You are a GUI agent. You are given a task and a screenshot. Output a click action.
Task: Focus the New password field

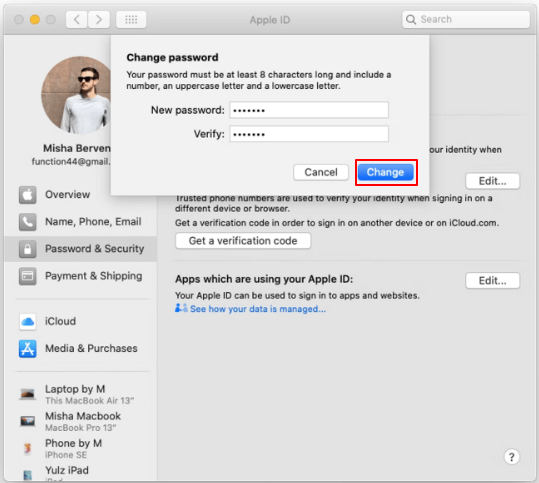[309, 110]
